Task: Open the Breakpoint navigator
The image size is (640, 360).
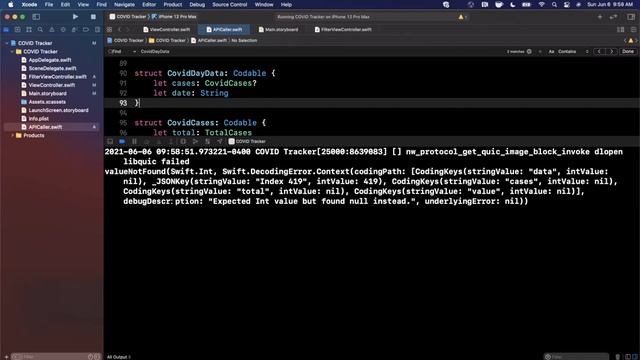Action: [x=86, y=30]
